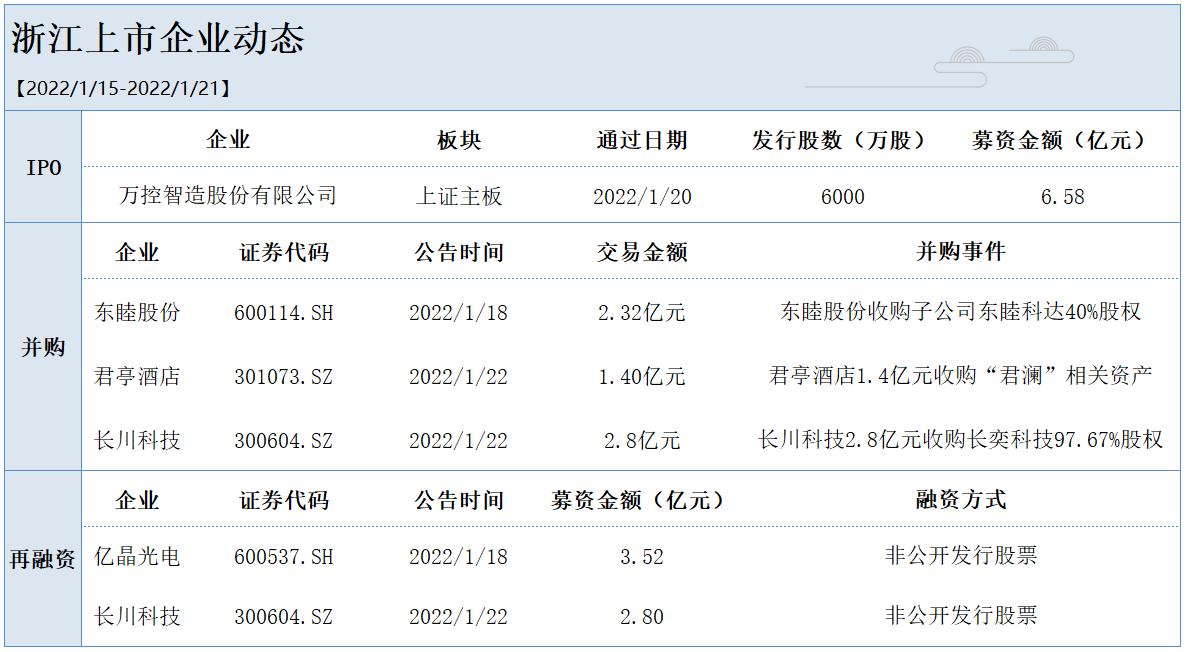Click the 交易金额 column header
The width and height of the screenshot is (1187, 652).
pyautogui.click(x=642, y=252)
